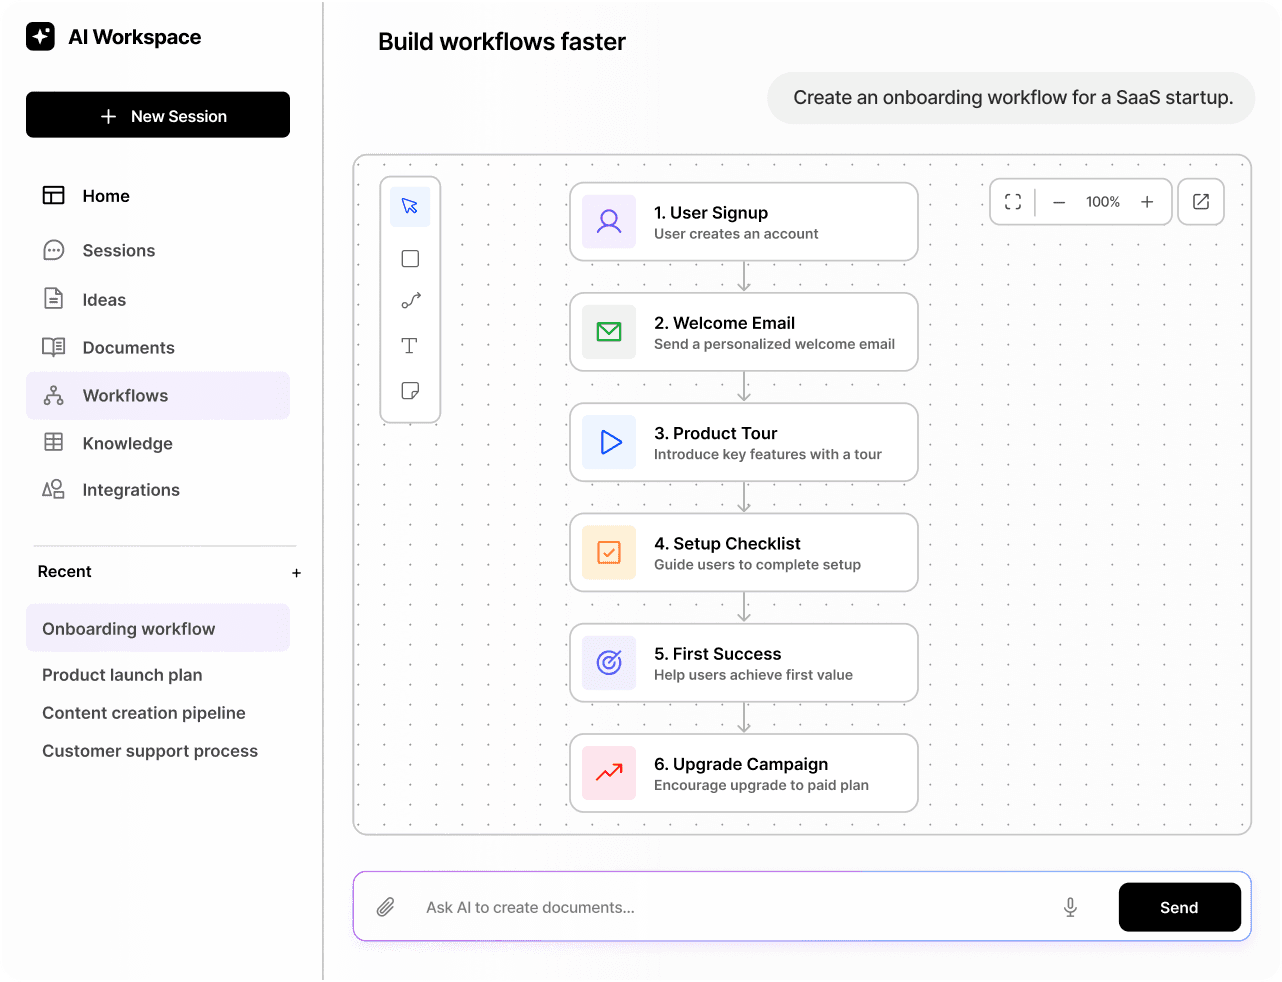Select the '3. Product Tour' step title
Viewport: 1282px width, 982px height.
(716, 433)
